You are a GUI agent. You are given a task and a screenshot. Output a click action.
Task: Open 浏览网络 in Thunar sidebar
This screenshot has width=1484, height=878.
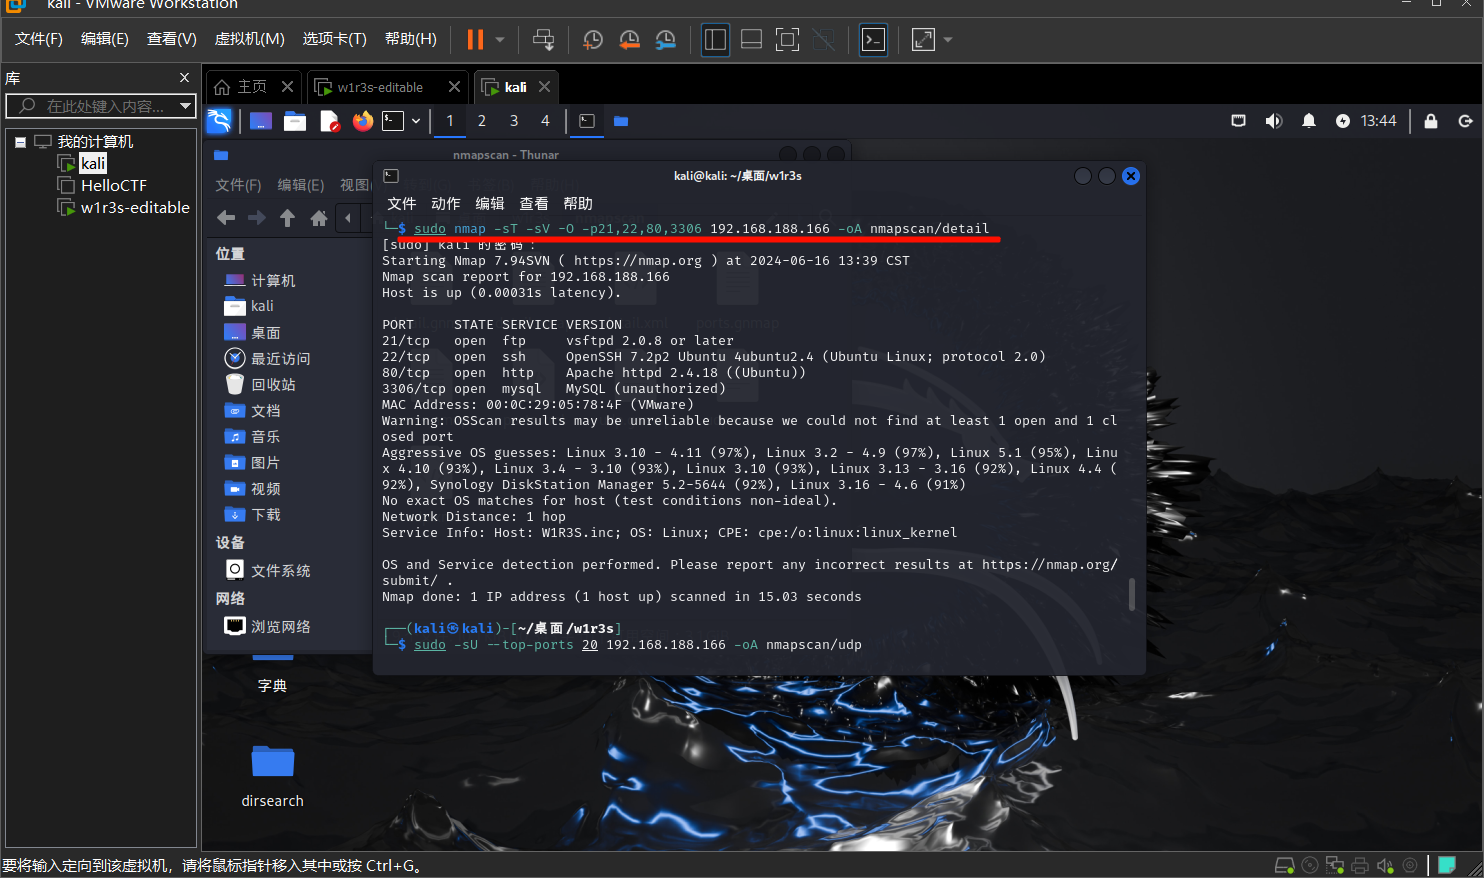pos(267,626)
